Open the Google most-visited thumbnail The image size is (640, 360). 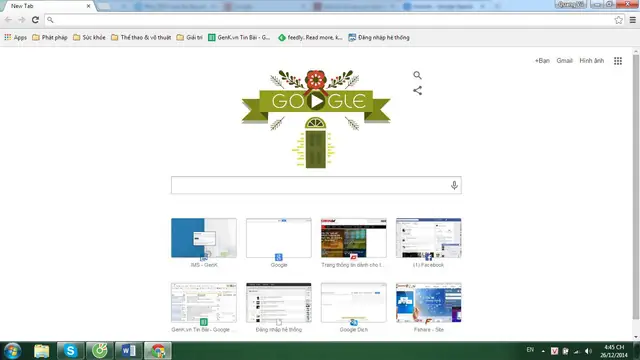(x=279, y=238)
